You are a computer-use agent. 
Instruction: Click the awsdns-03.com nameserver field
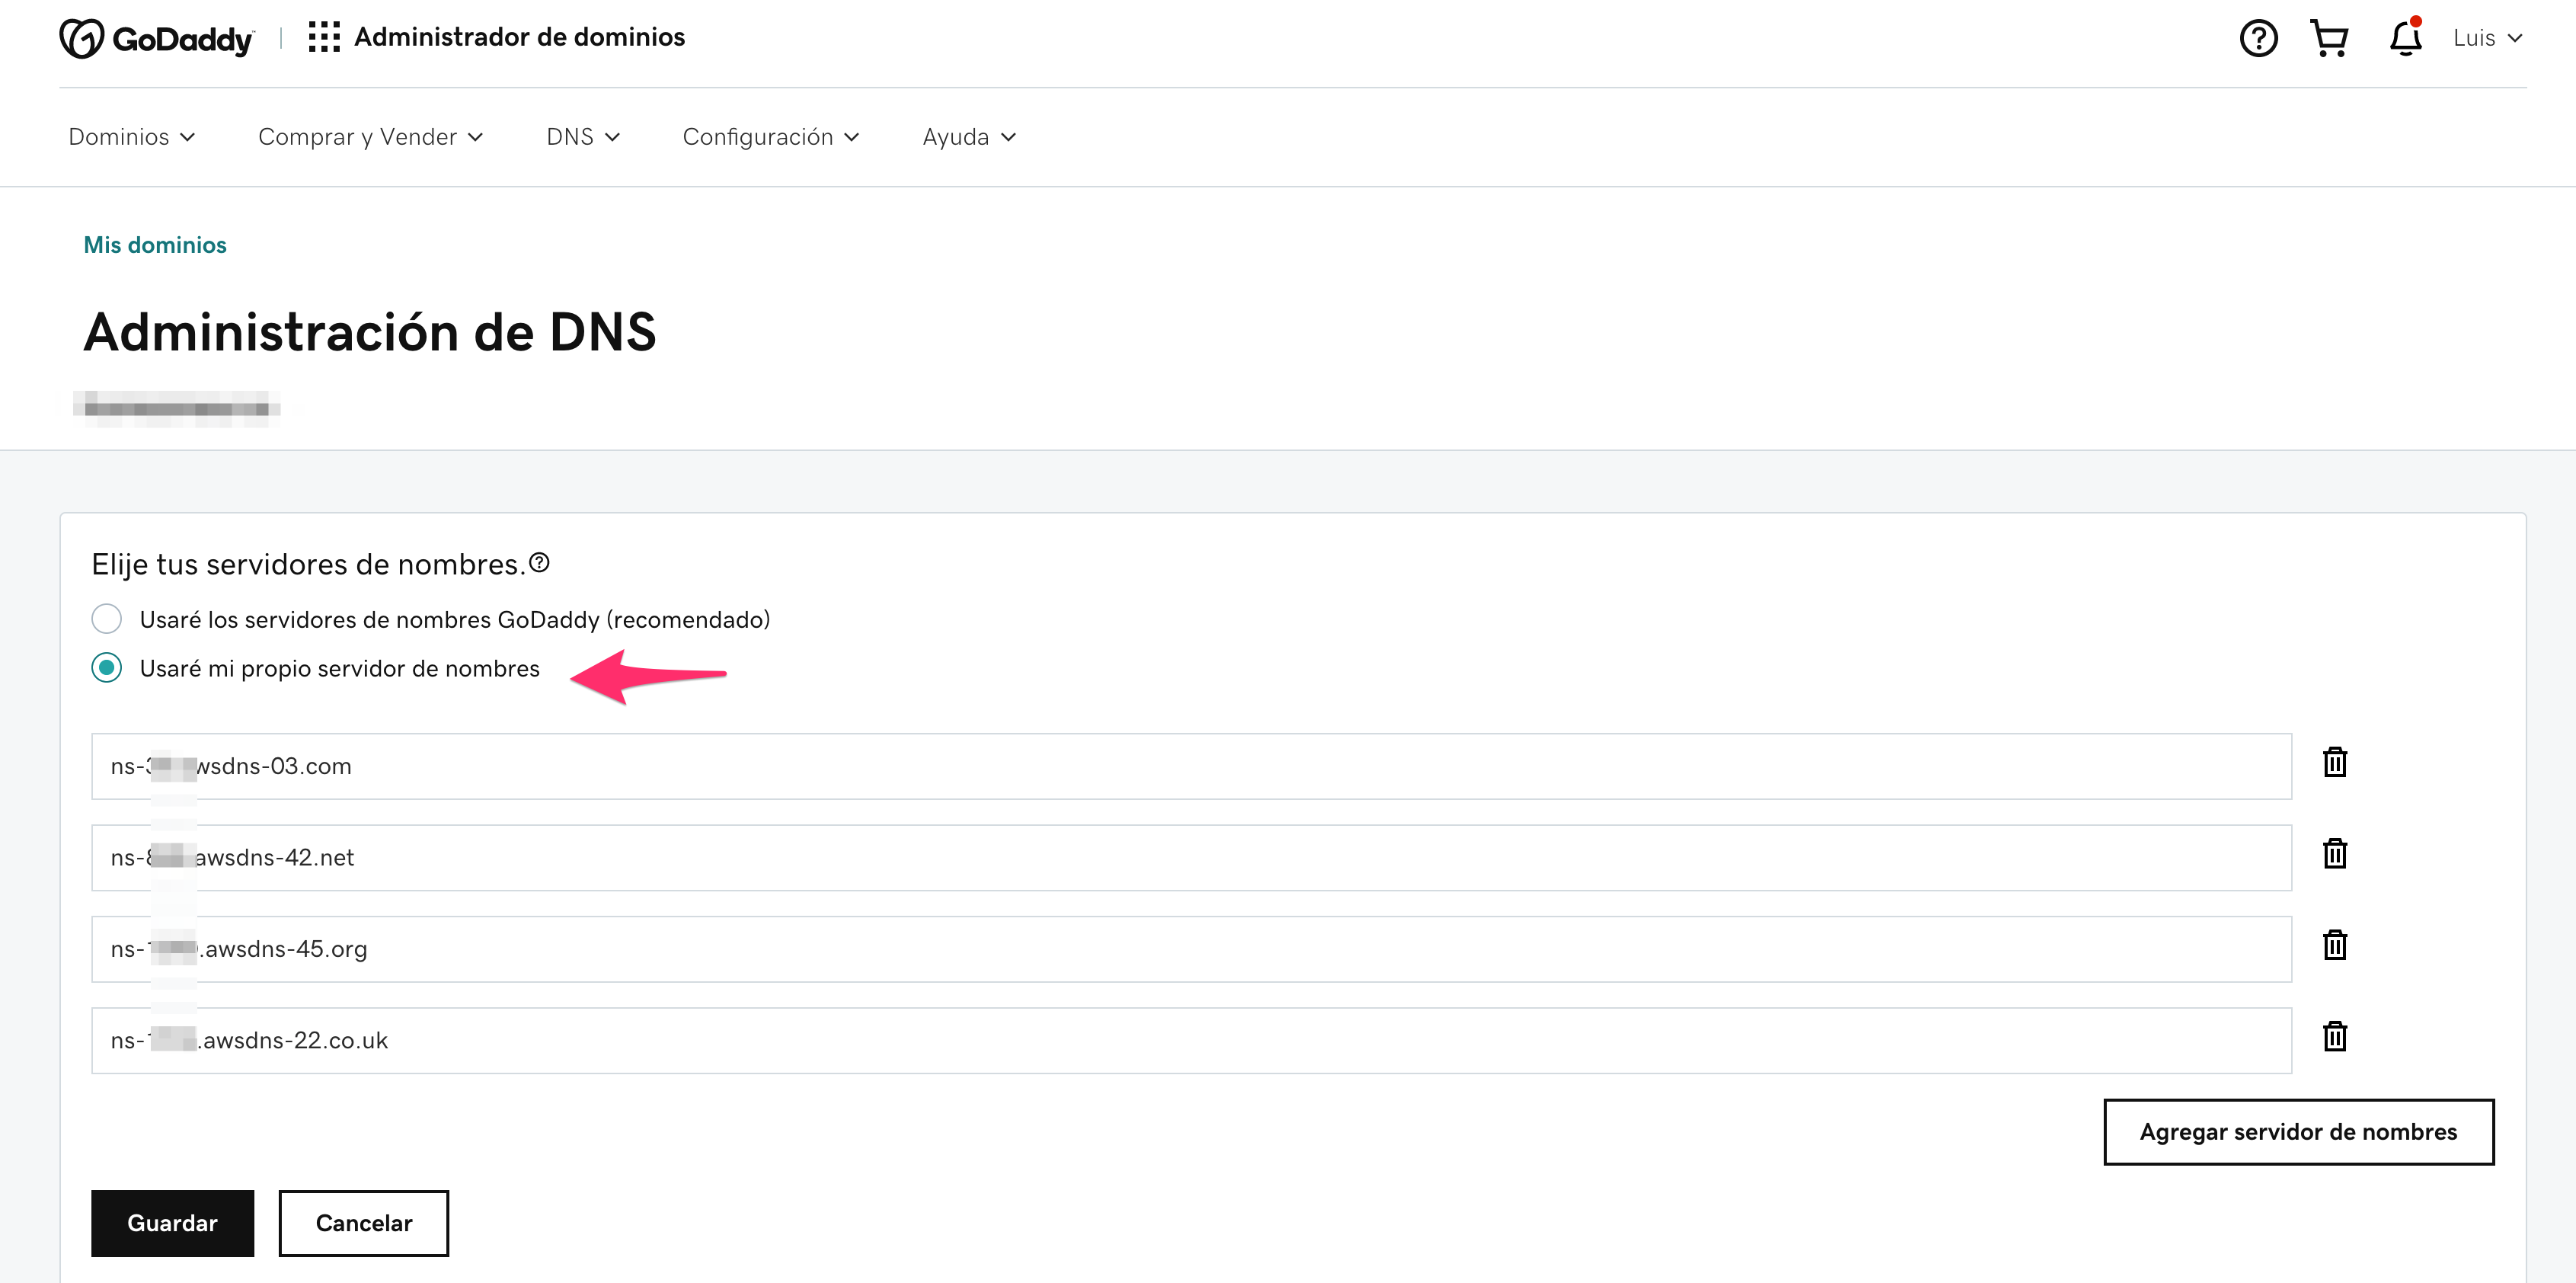[x=1191, y=766]
